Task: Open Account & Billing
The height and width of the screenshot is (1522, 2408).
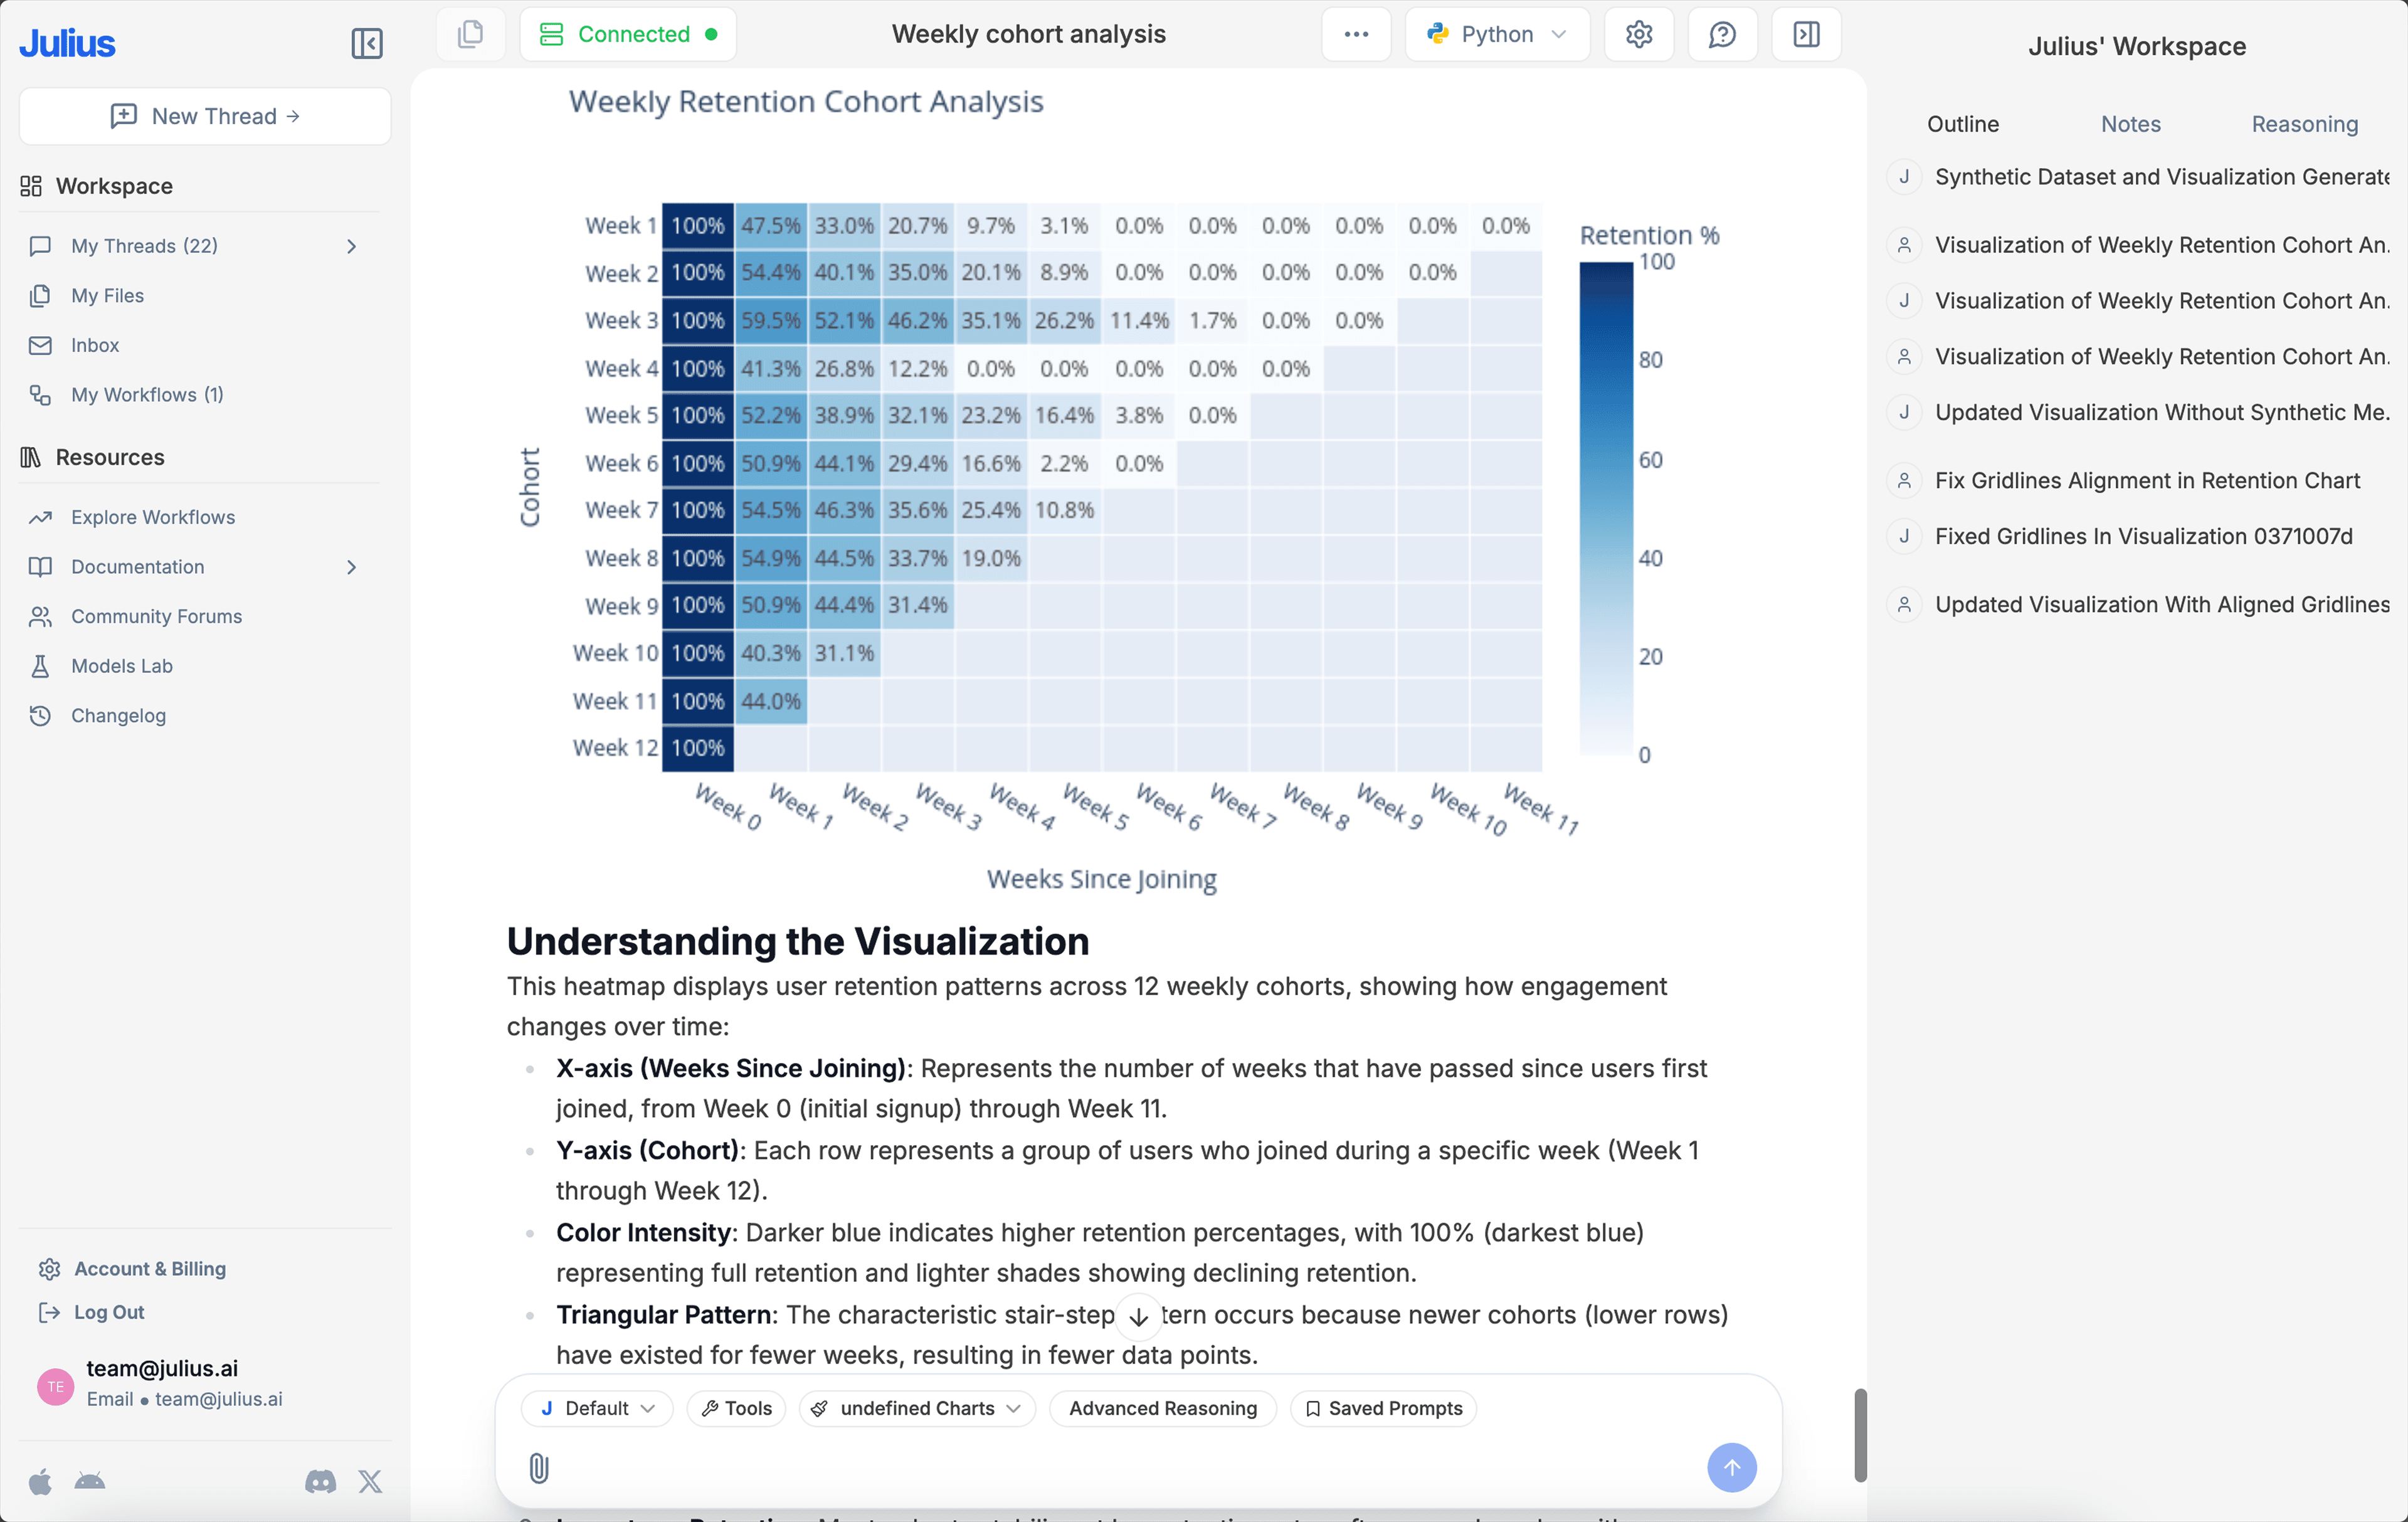Action: 150,1268
